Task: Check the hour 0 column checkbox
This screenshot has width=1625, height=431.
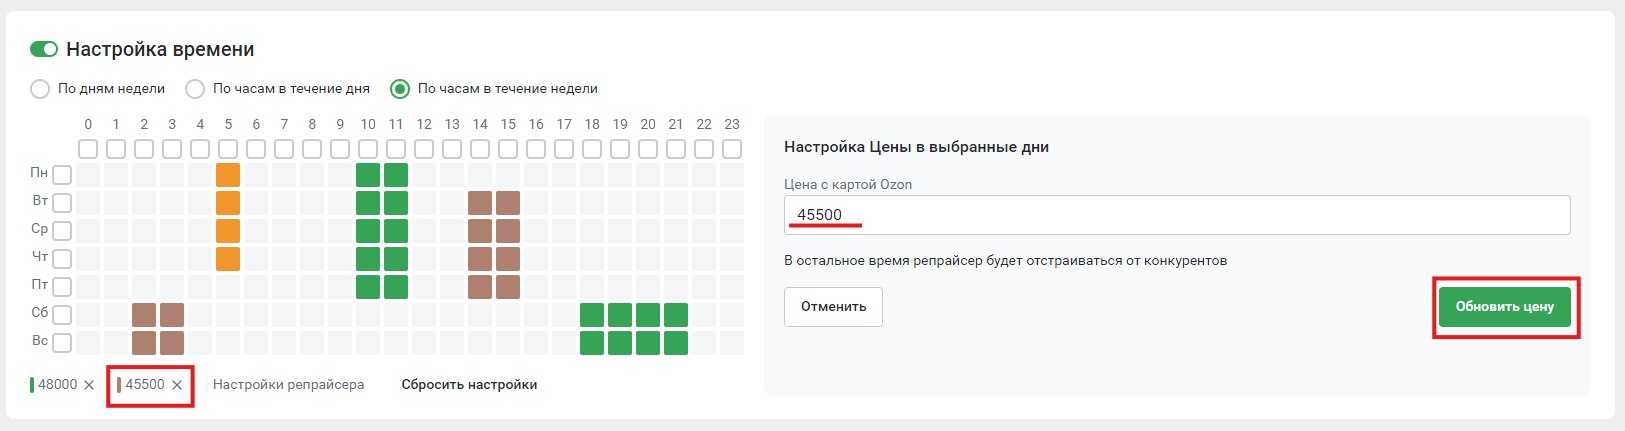Action: (x=88, y=149)
